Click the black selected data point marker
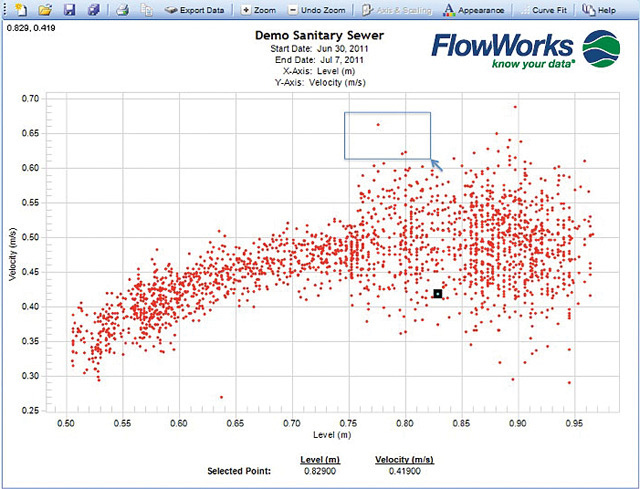The width and height of the screenshot is (640, 489). point(438,293)
